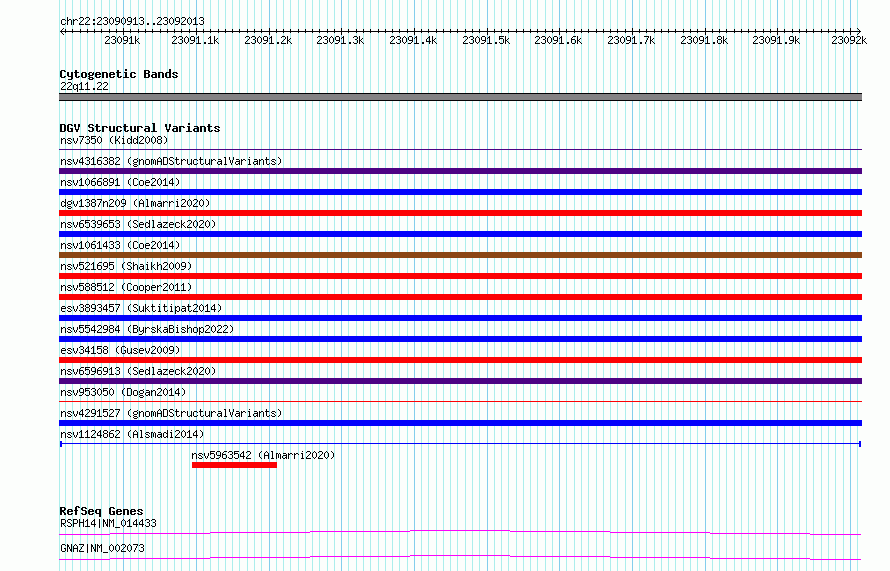
Task: Open variant nsv521695 (Shaikh2009) label
Action: pos(126,266)
